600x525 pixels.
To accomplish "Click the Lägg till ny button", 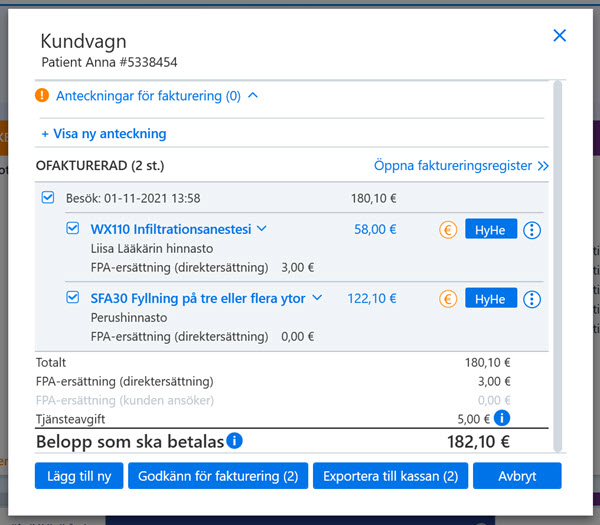I will click(x=79, y=476).
